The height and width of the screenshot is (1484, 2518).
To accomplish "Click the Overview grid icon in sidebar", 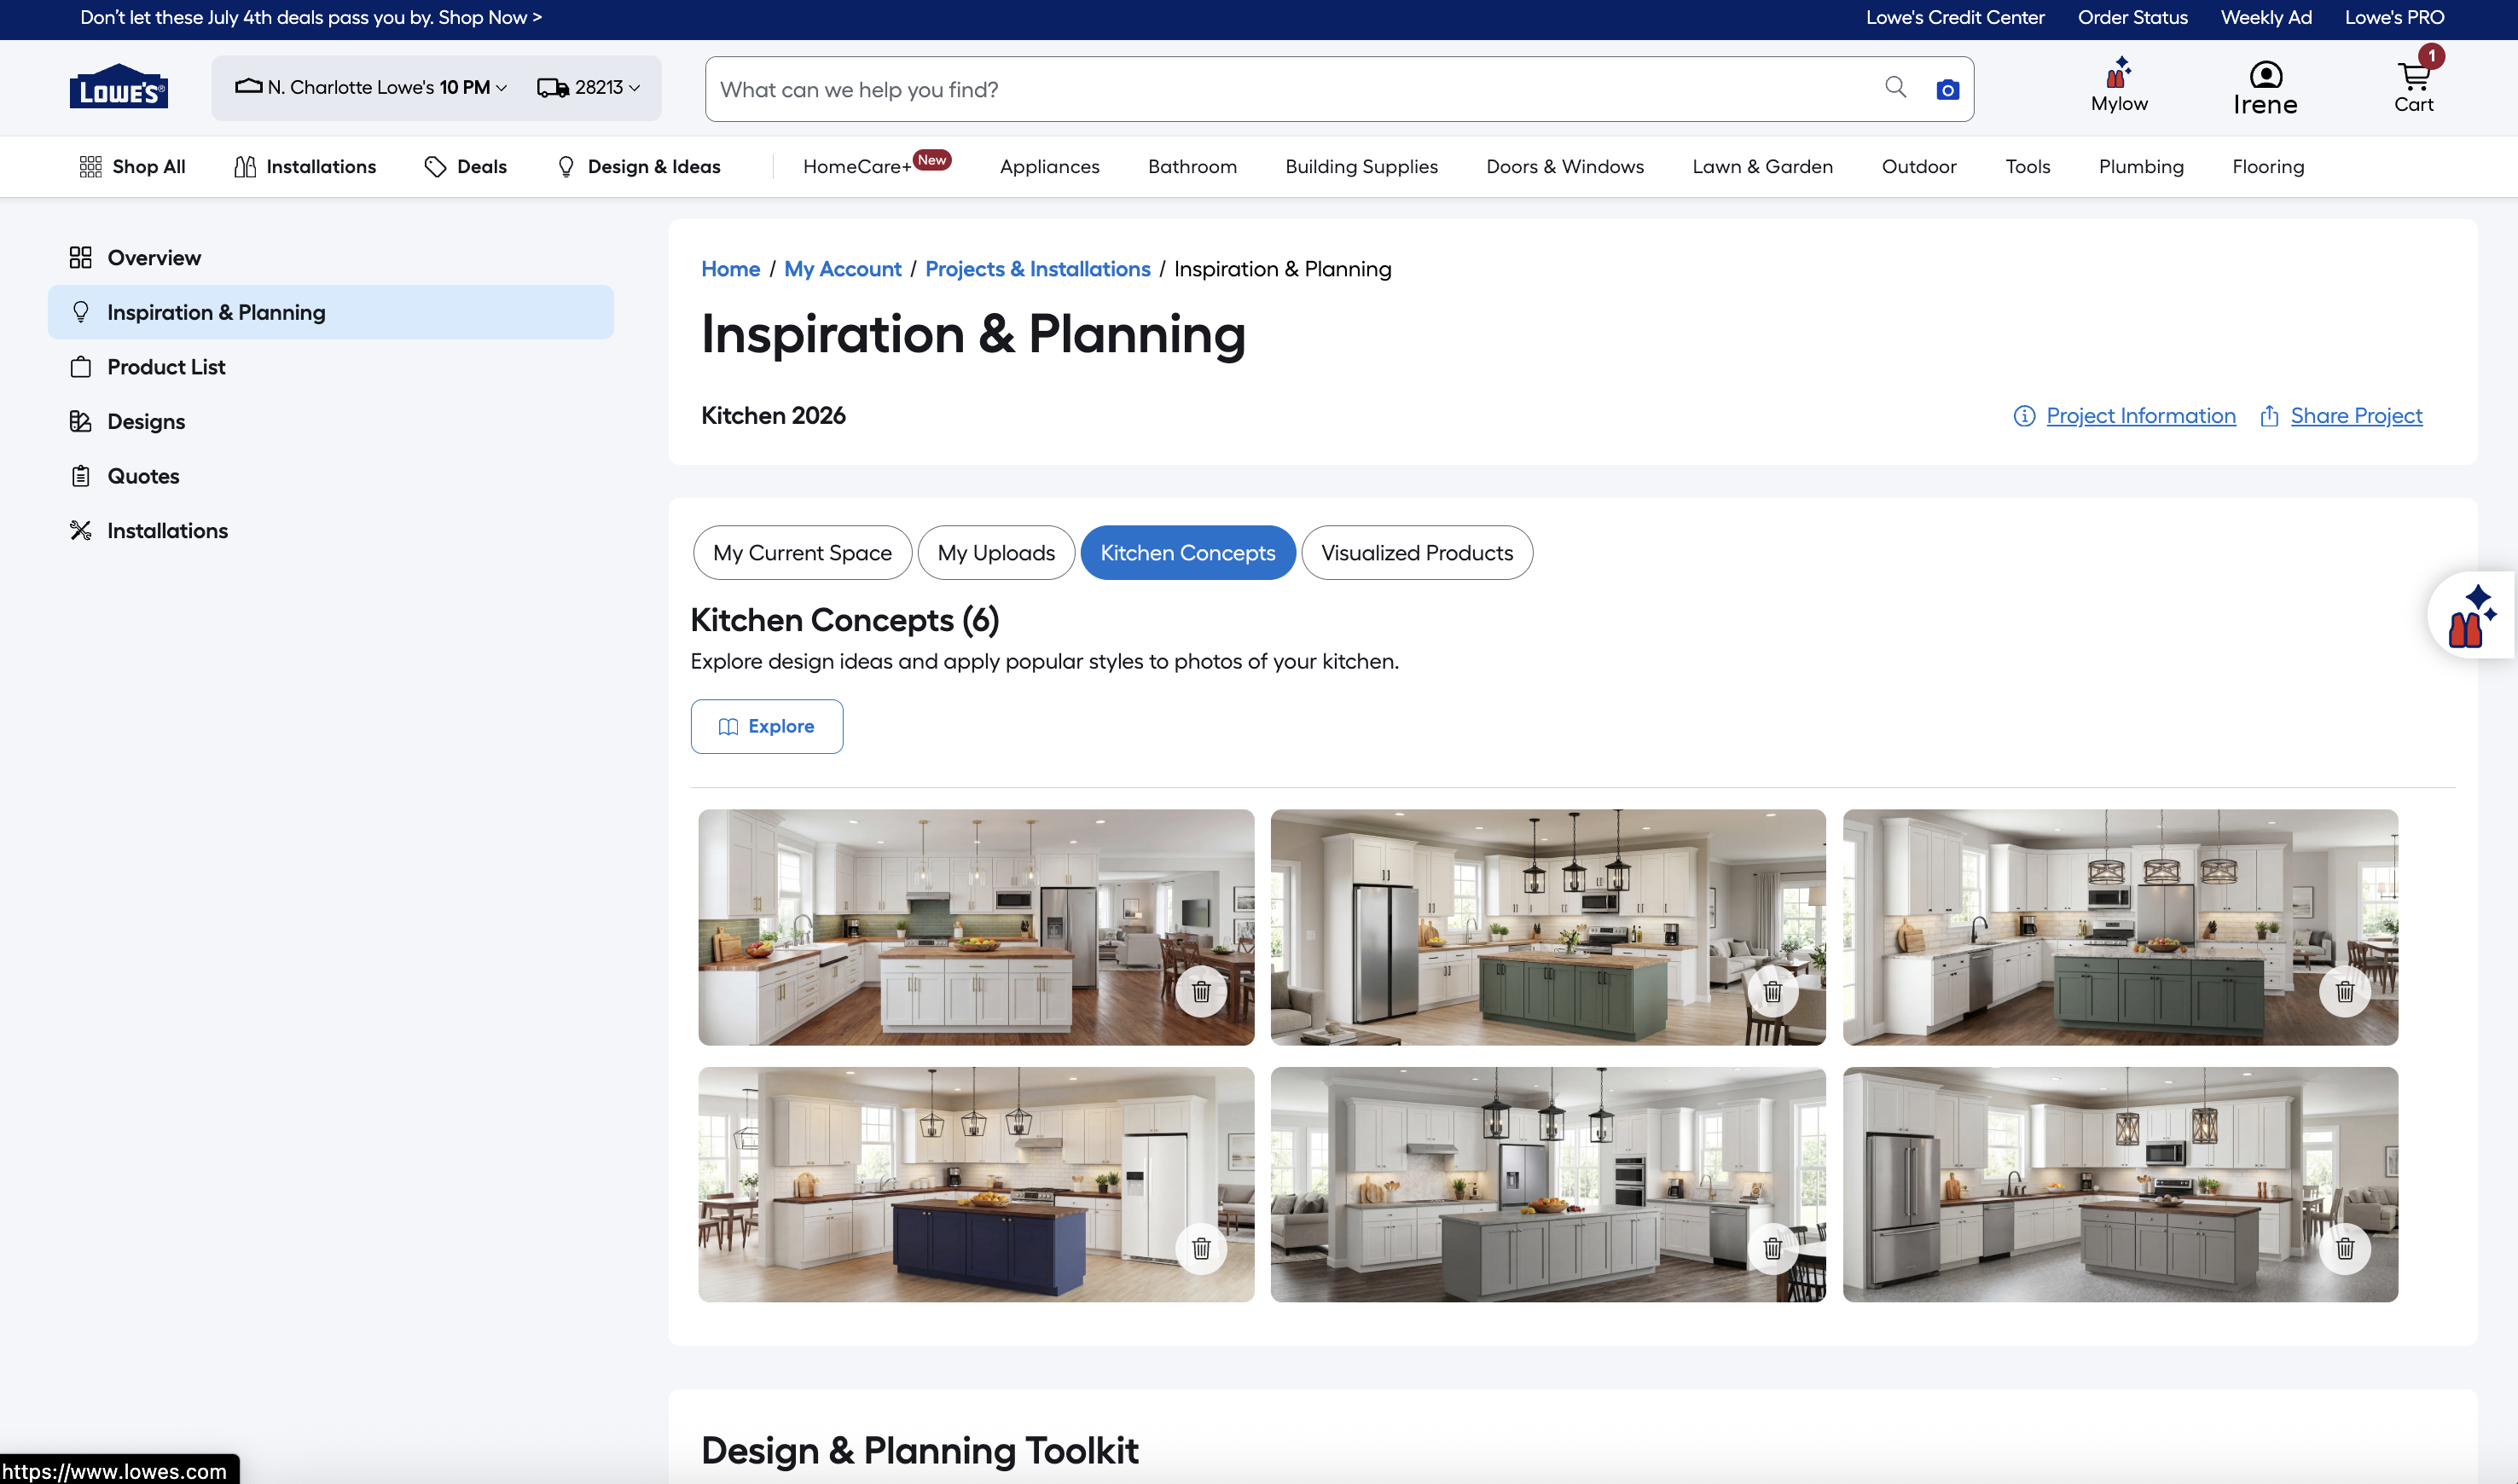I will click(81, 258).
